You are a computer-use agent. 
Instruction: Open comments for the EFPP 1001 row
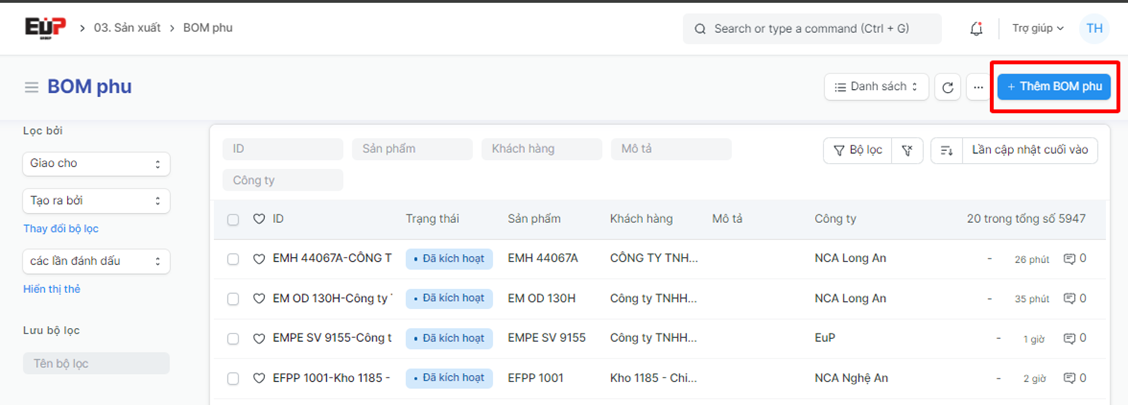(1075, 378)
